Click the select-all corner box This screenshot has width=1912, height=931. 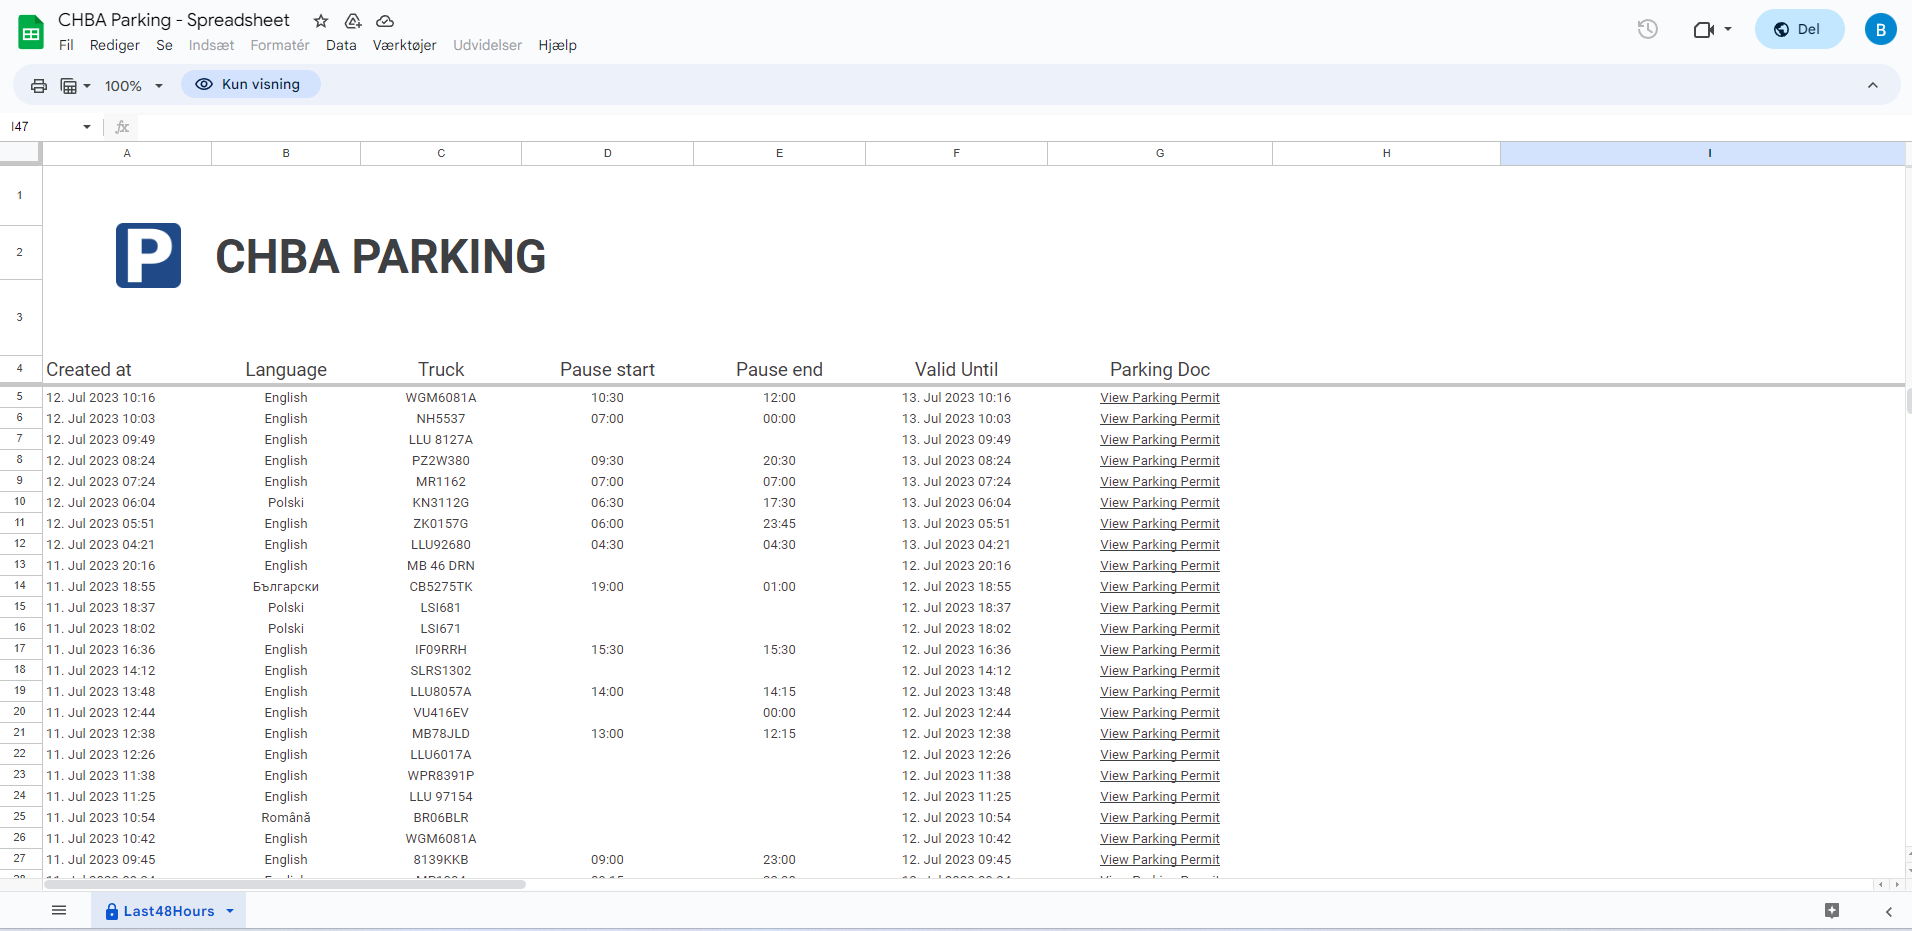(x=20, y=153)
